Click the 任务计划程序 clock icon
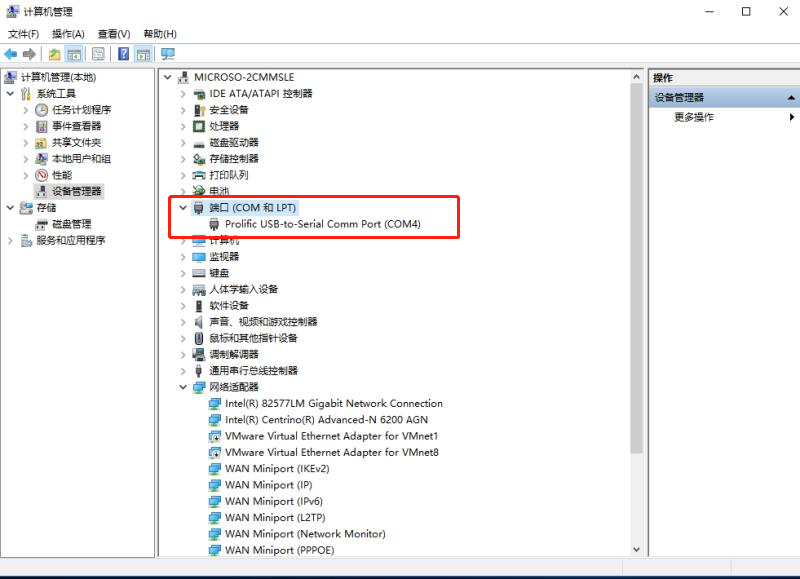800x579 pixels. coord(41,110)
